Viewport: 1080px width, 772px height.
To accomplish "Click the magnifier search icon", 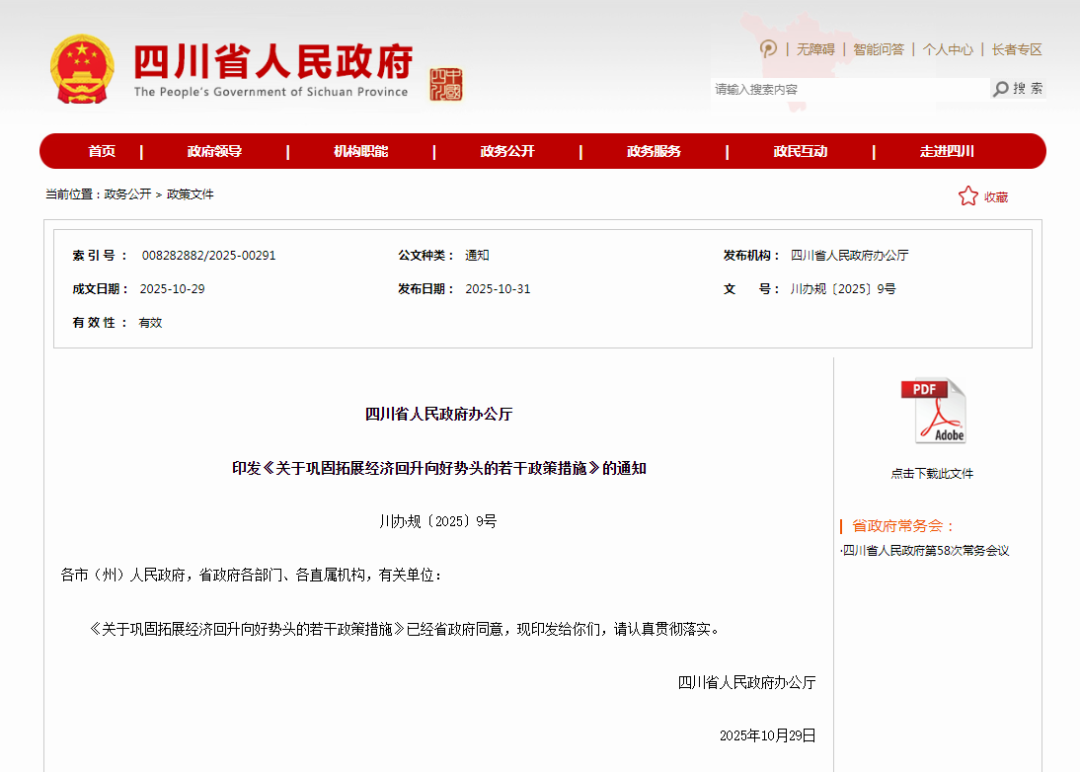I will point(1001,89).
